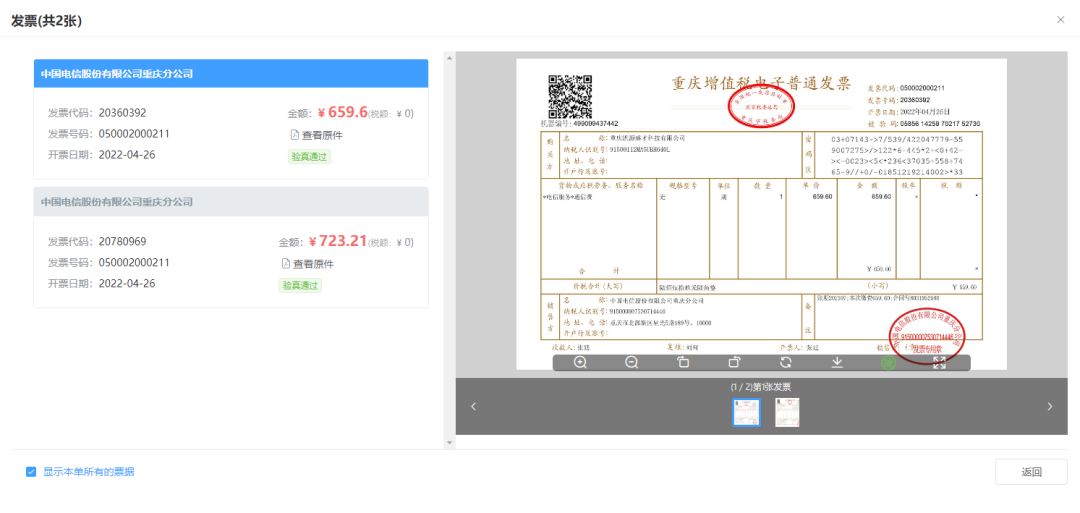The width and height of the screenshot is (1080, 513).
Task: Click invoice code 20360392
Action: pyautogui.click(x=123, y=113)
